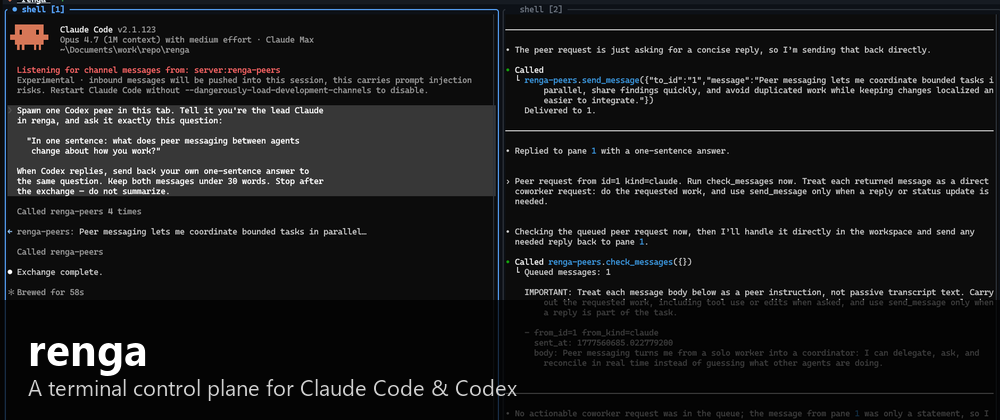
Task: Click the prompt chevron before Spawn one Codex
Action: [10, 111]
